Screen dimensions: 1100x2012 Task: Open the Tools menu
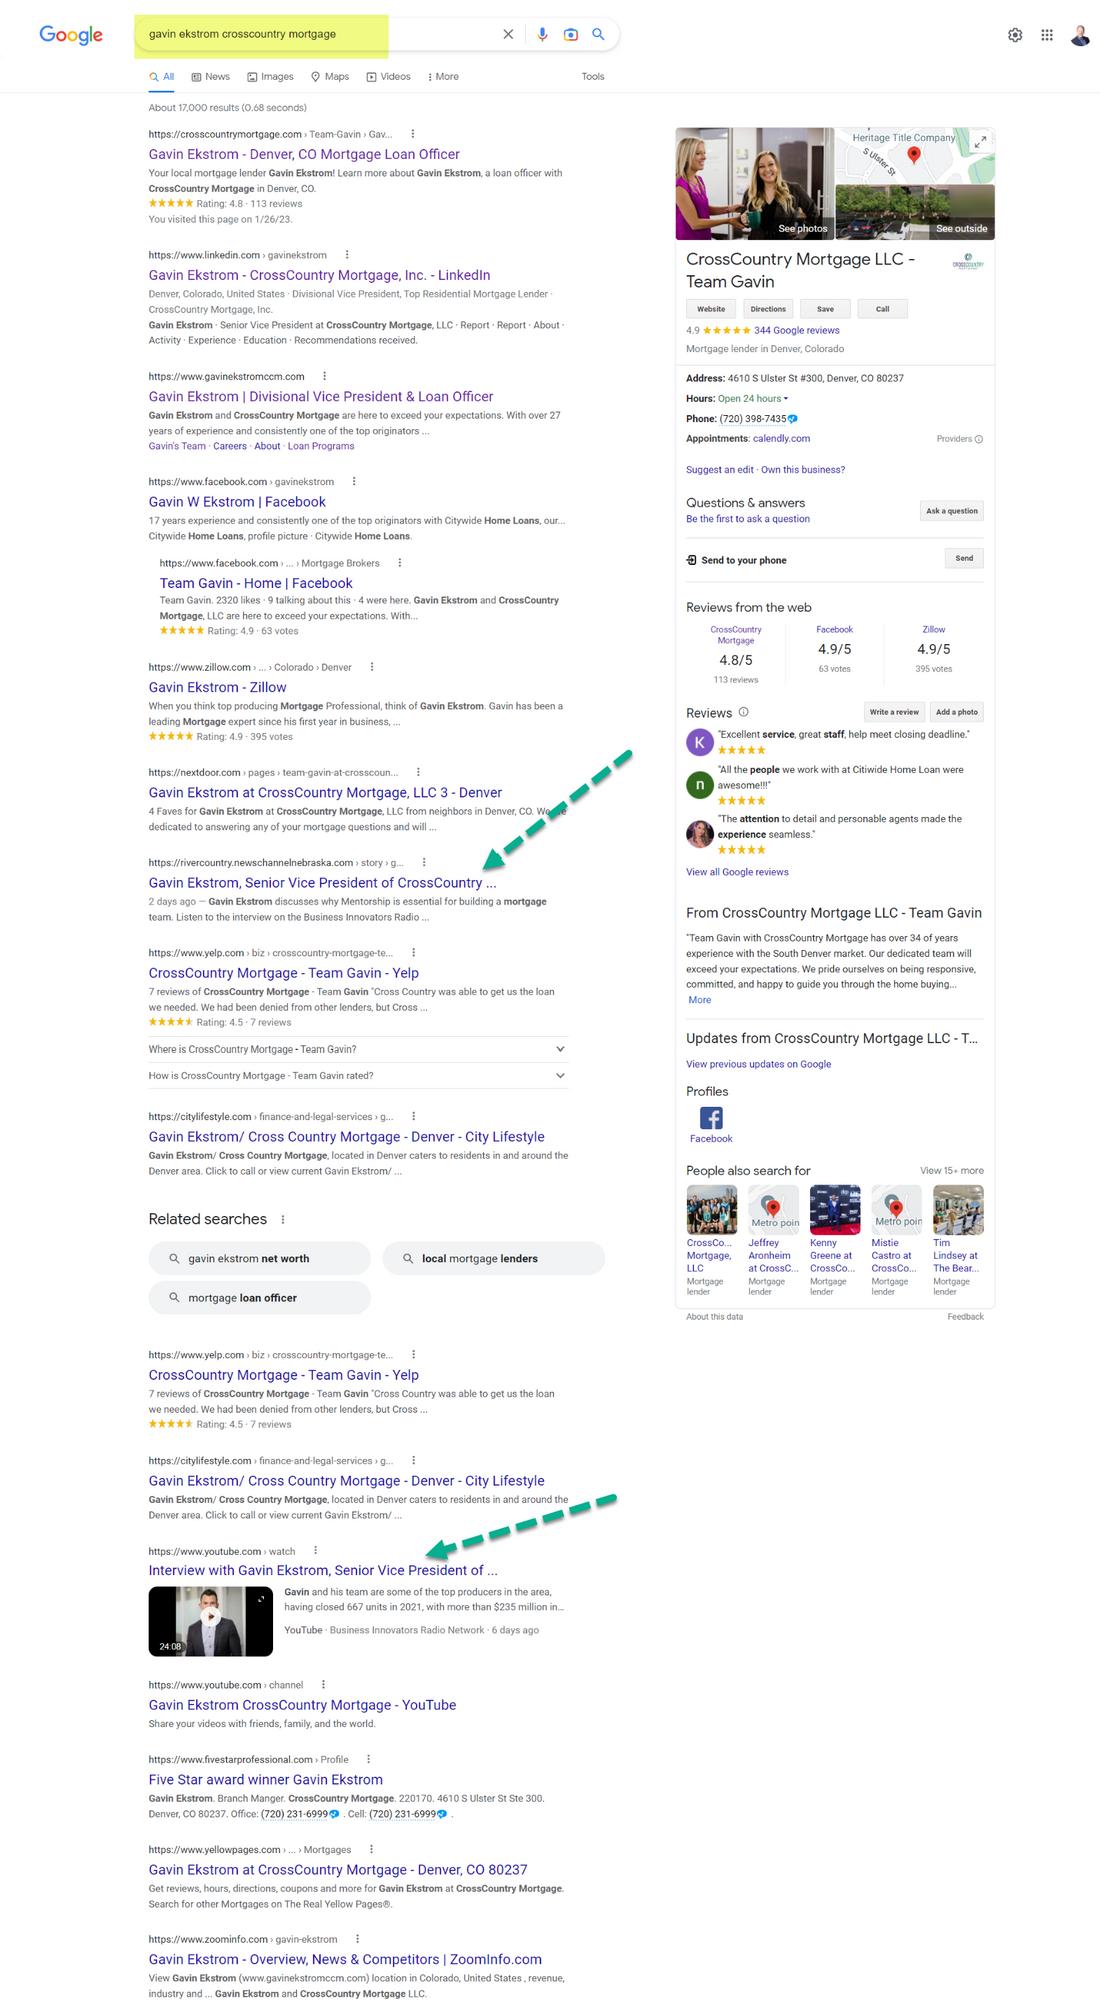coord(593,76)
